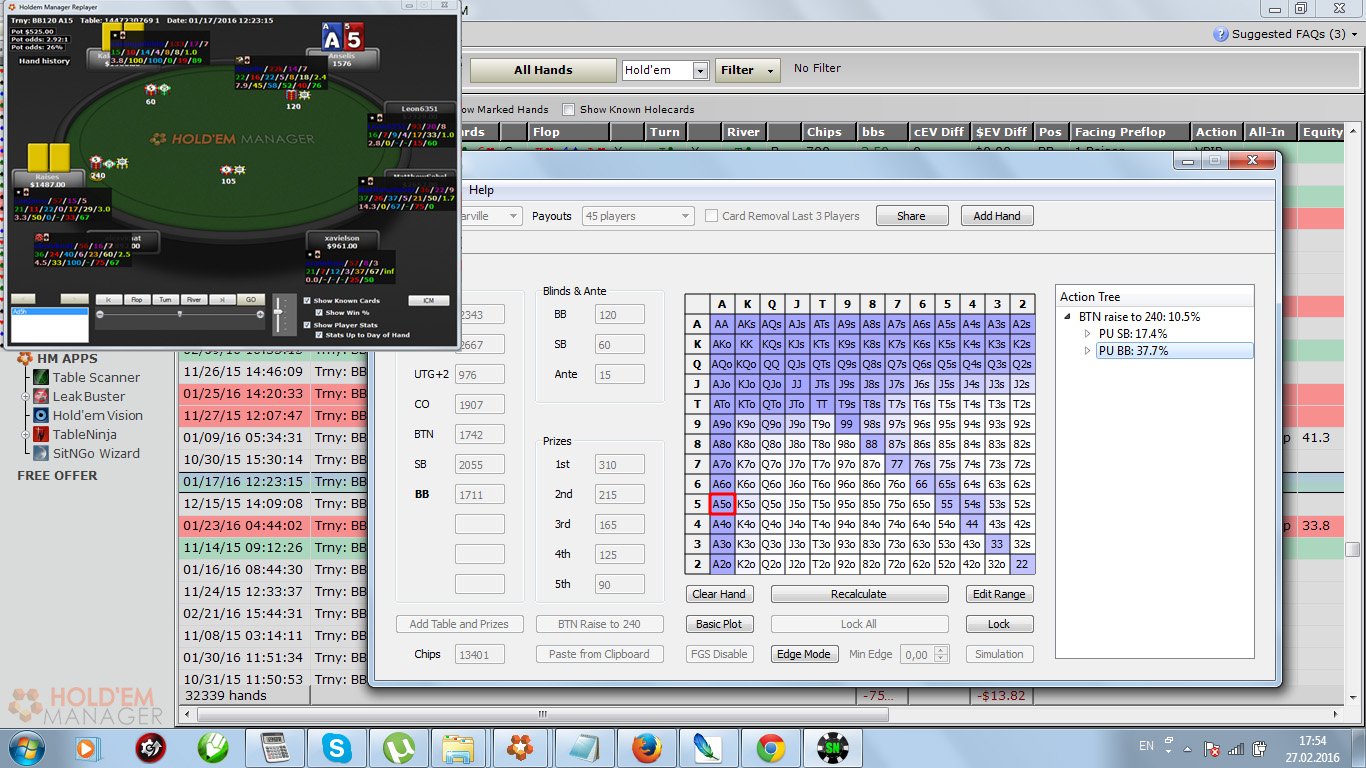
Task: Open the Help menu
Action: [x=481, y=190]
